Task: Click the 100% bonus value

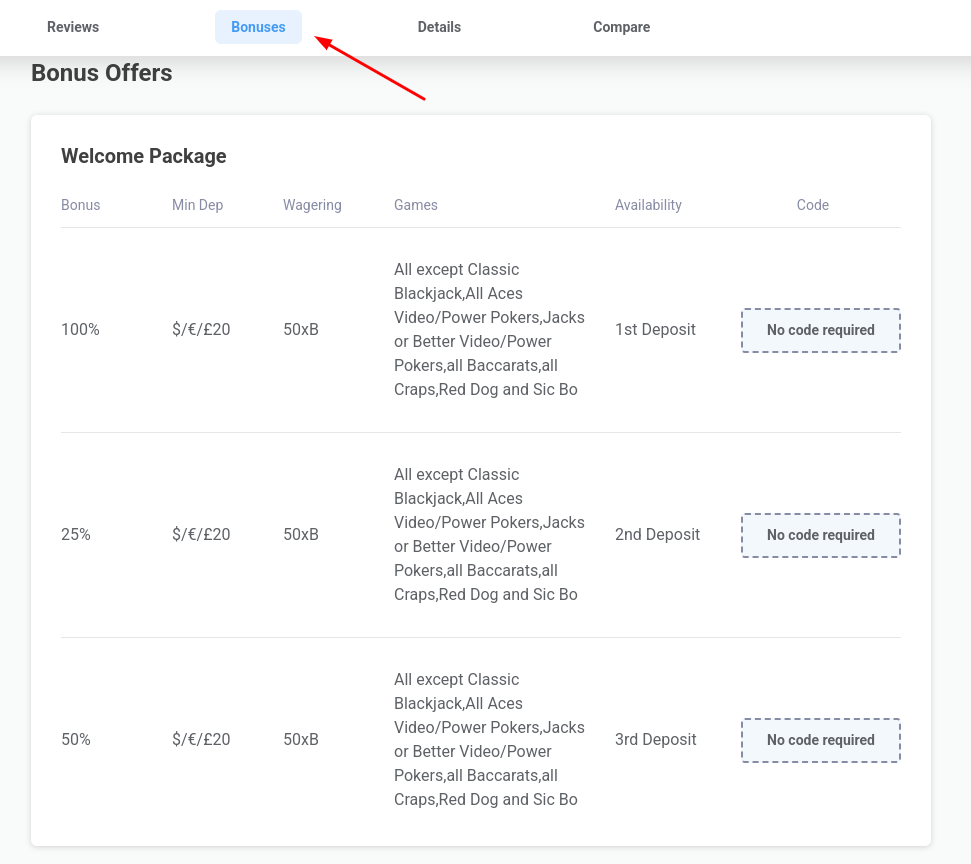Action: pos(80,330)
